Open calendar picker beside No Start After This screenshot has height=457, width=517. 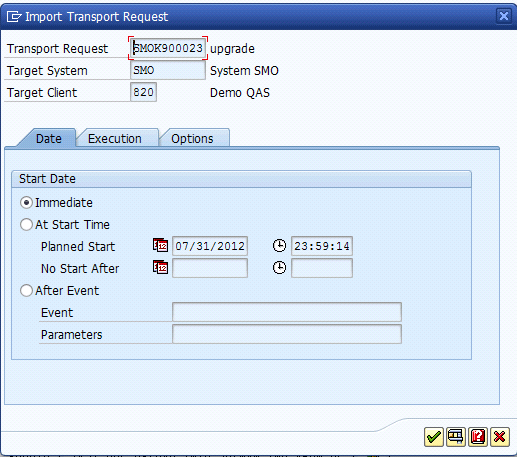pos(160,268)
